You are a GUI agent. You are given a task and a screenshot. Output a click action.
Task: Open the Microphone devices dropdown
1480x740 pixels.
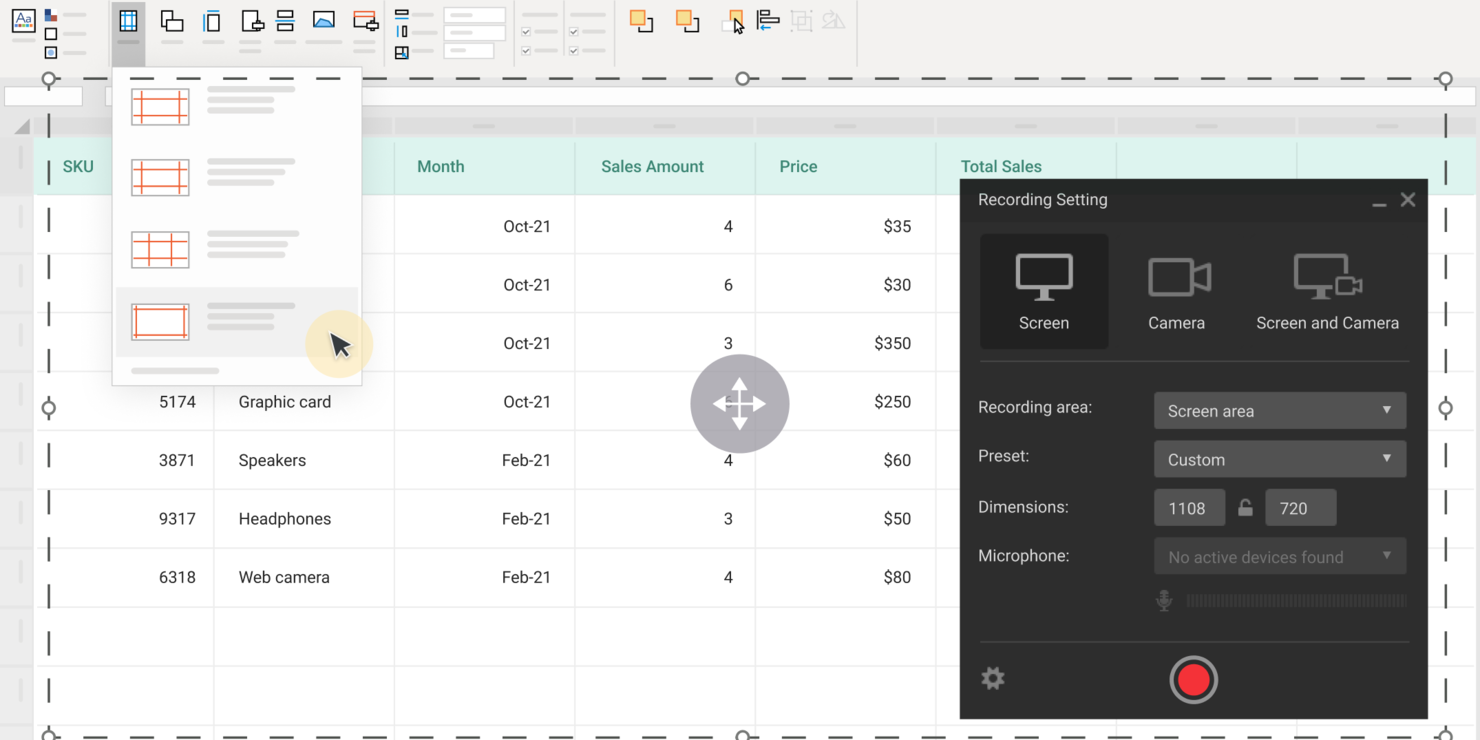point(1280,556)
